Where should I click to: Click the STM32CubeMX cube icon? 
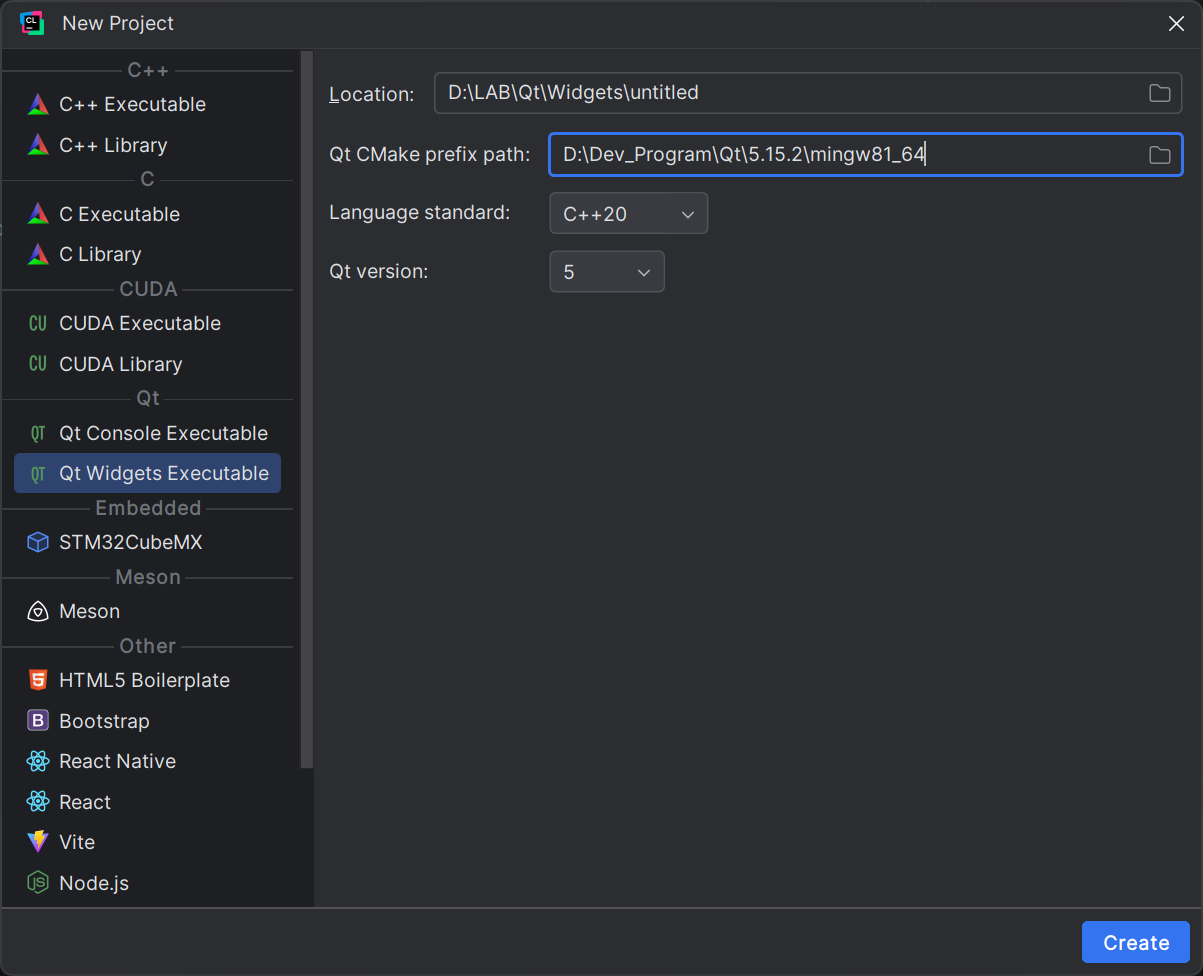(38, 542)
